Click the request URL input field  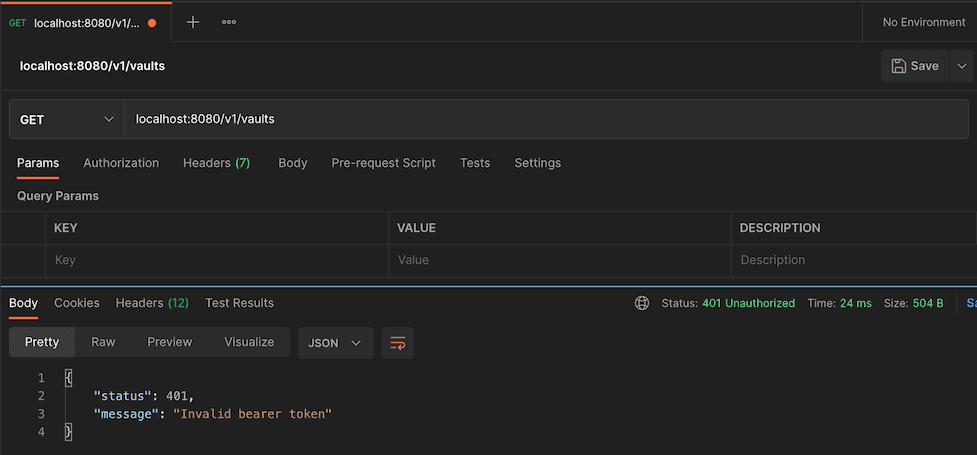point(546,119)
